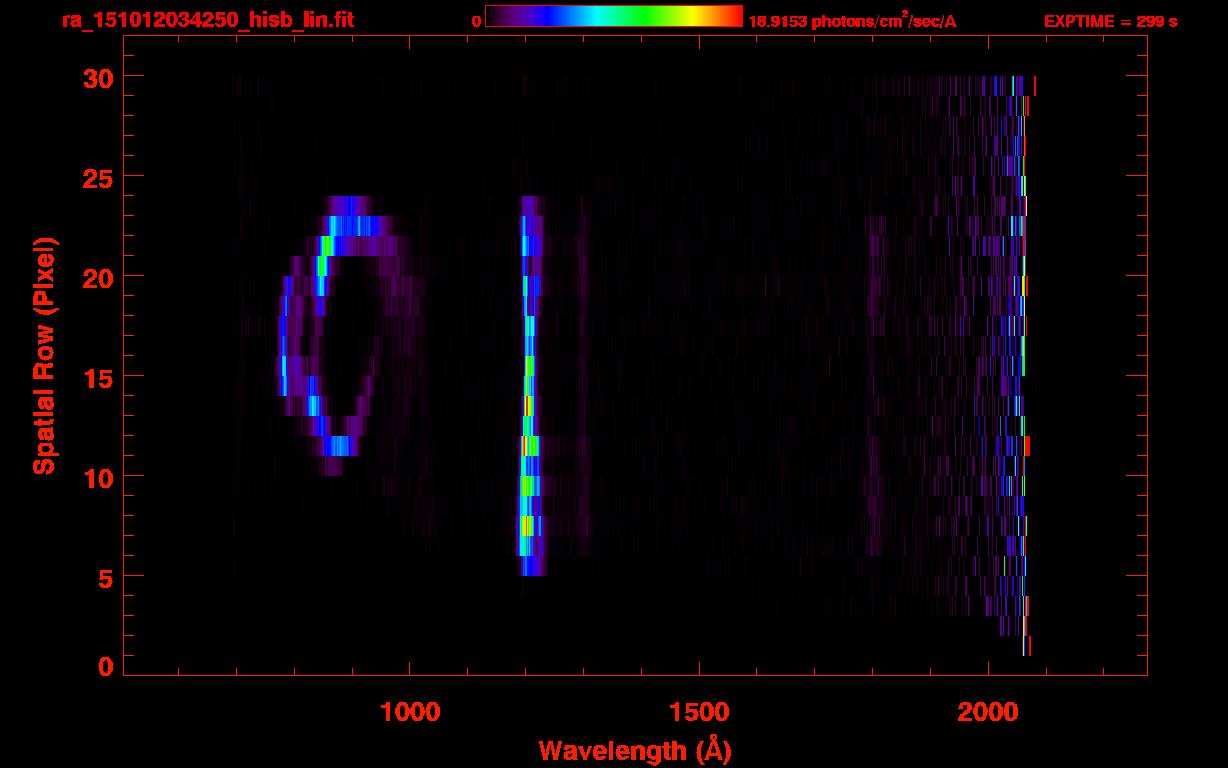This screenshot has width=1228, height=768.
Task: Click the y-axis tick label 0
Action: tap(107, 666)
